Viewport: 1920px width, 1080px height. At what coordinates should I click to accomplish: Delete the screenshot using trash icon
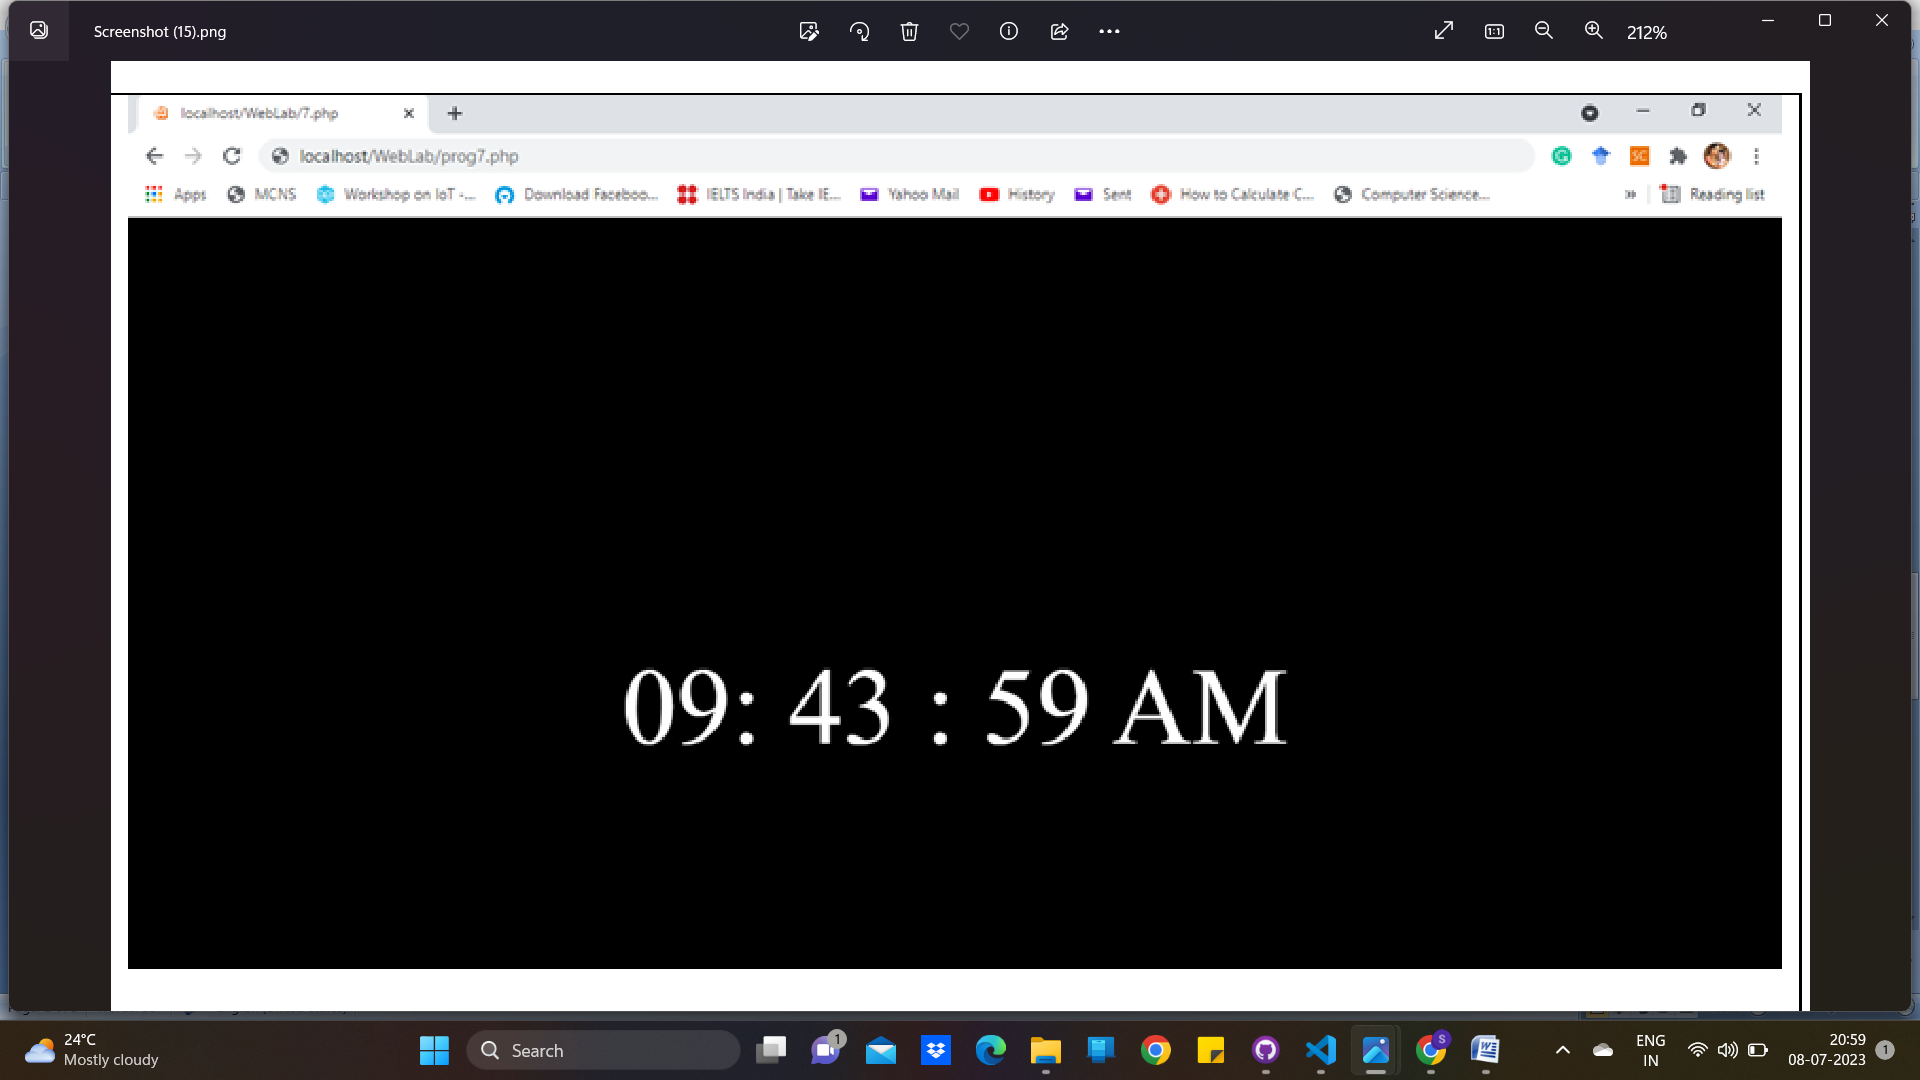tap(909, 31)
